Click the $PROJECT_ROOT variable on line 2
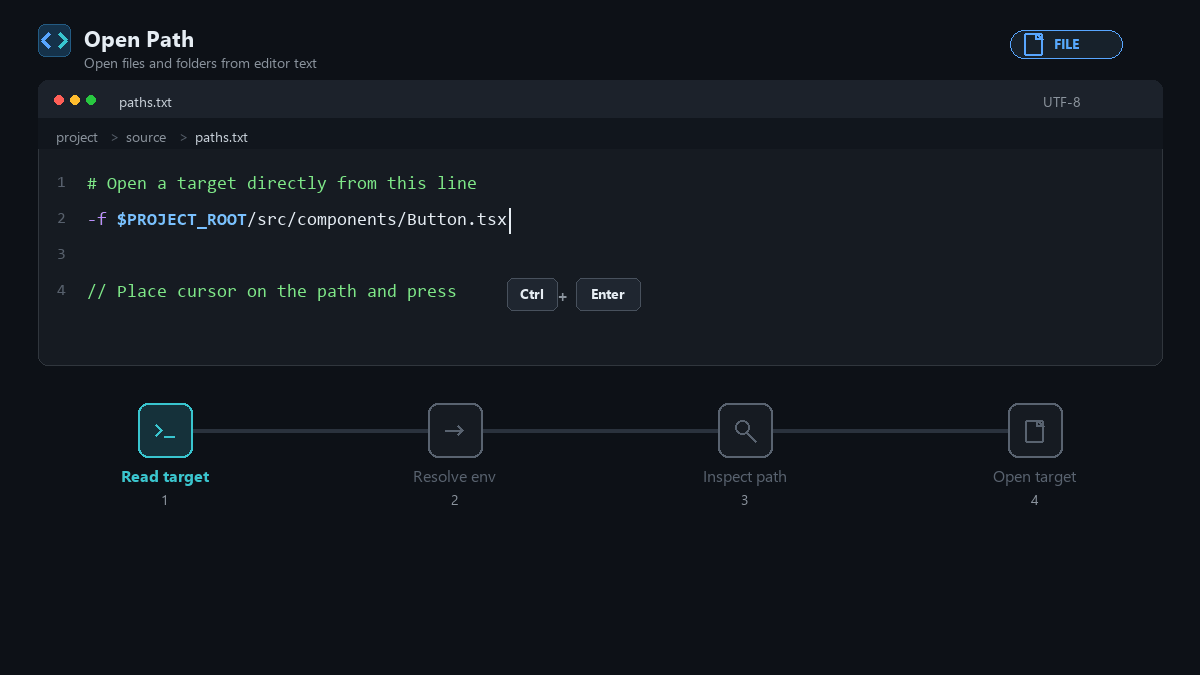 tap(182, 219)
